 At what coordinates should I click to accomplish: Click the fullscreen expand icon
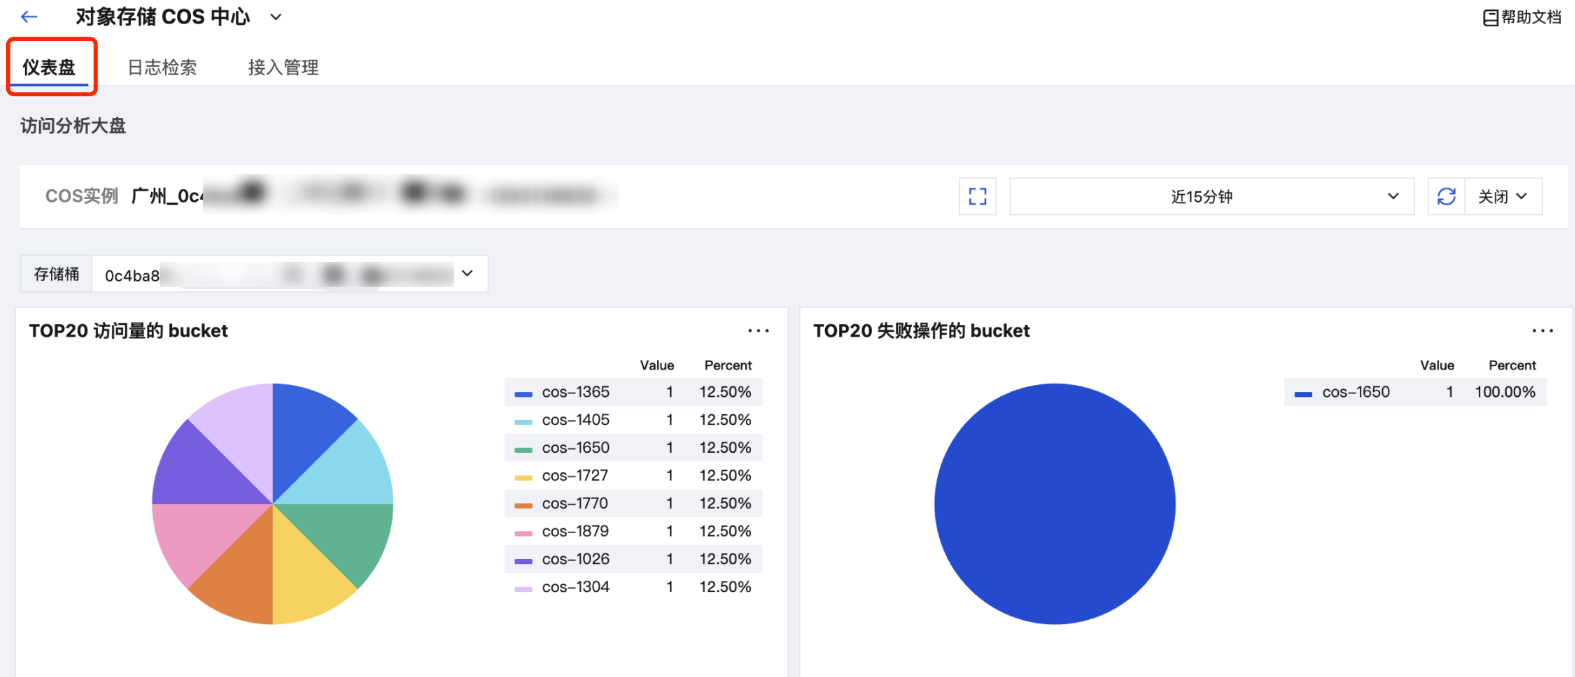pos(977,197)
